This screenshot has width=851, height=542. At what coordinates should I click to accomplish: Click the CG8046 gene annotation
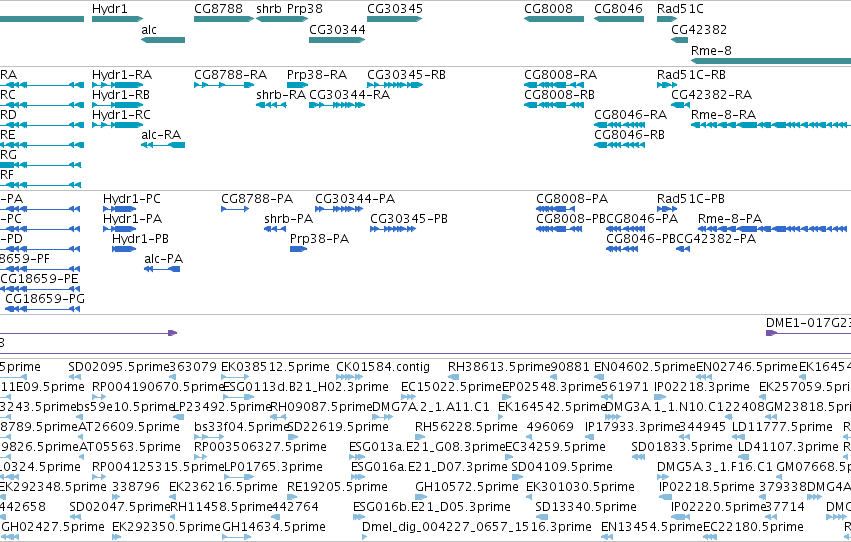pos(619,19)
